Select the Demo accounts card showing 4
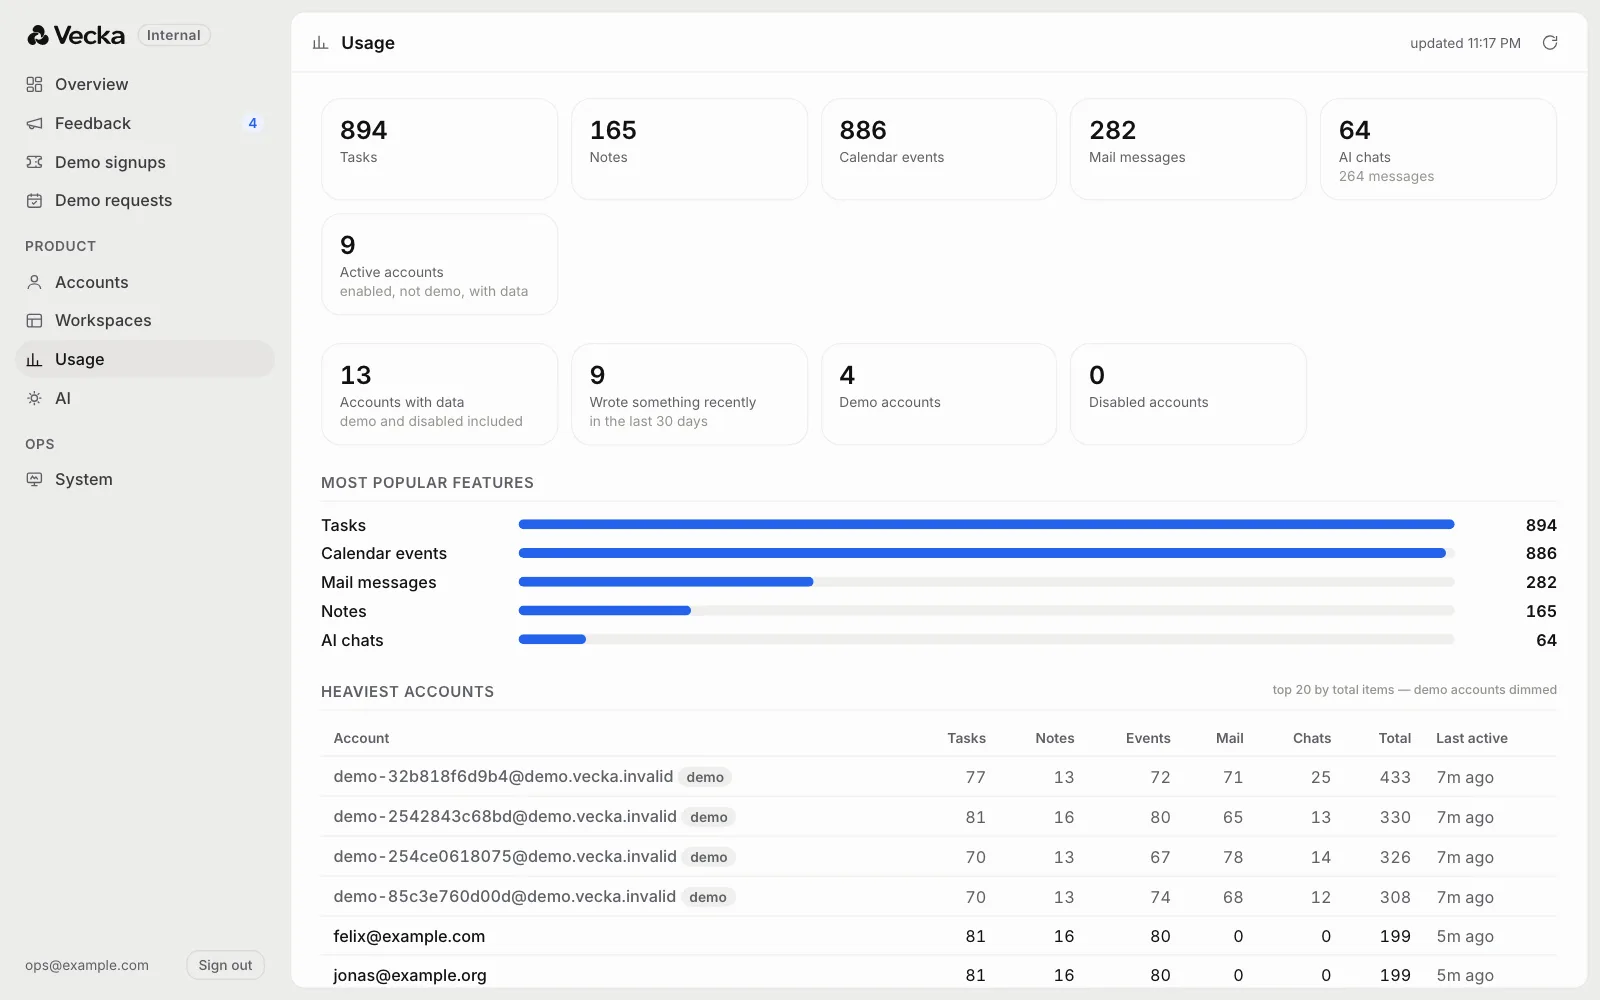1600x1000 pixels. click(939, 394)
